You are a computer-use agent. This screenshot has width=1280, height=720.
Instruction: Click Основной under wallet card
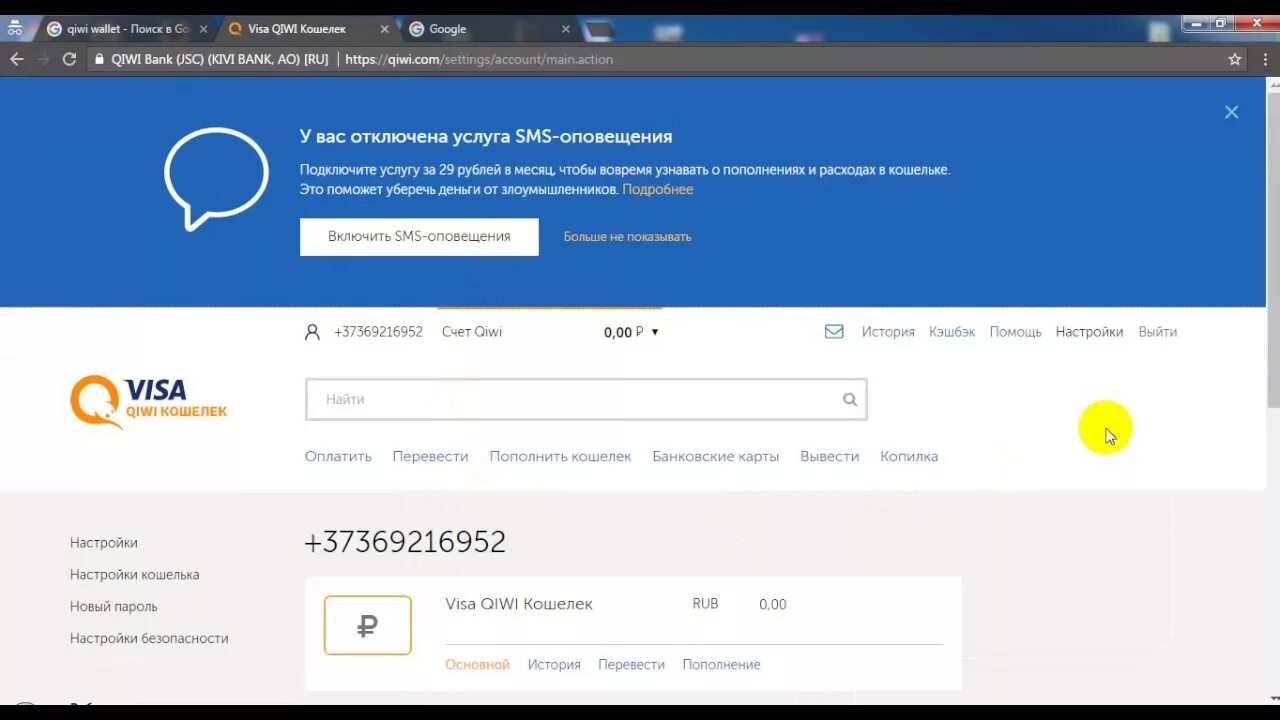pos(477,665)
